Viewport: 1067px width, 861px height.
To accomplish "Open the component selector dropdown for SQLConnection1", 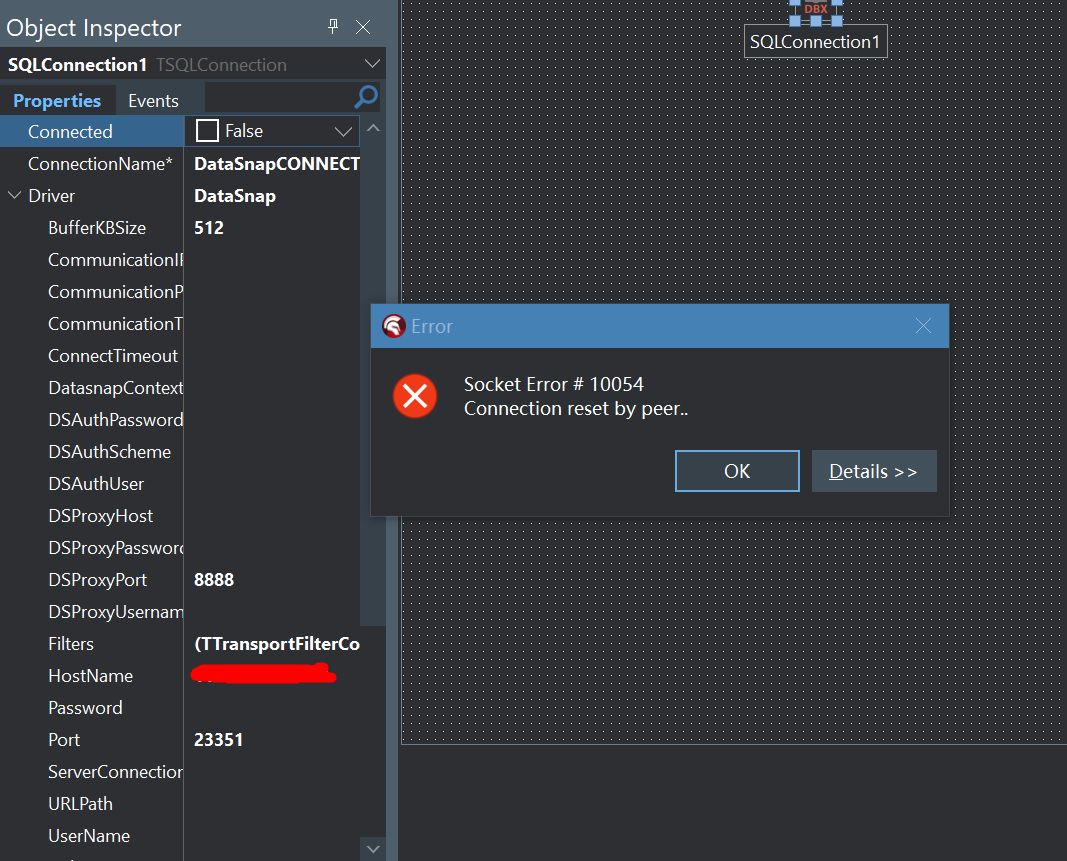I will click(372, 64).
